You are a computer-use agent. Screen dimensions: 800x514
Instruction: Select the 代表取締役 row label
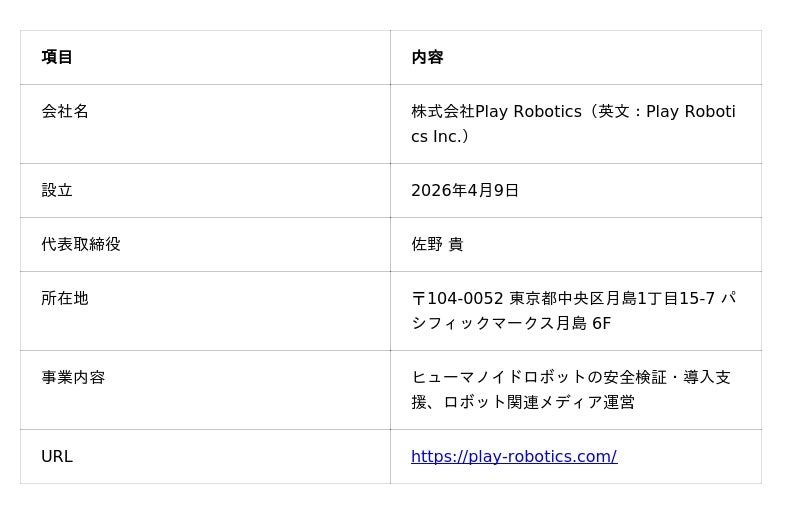tap(81, 244)
